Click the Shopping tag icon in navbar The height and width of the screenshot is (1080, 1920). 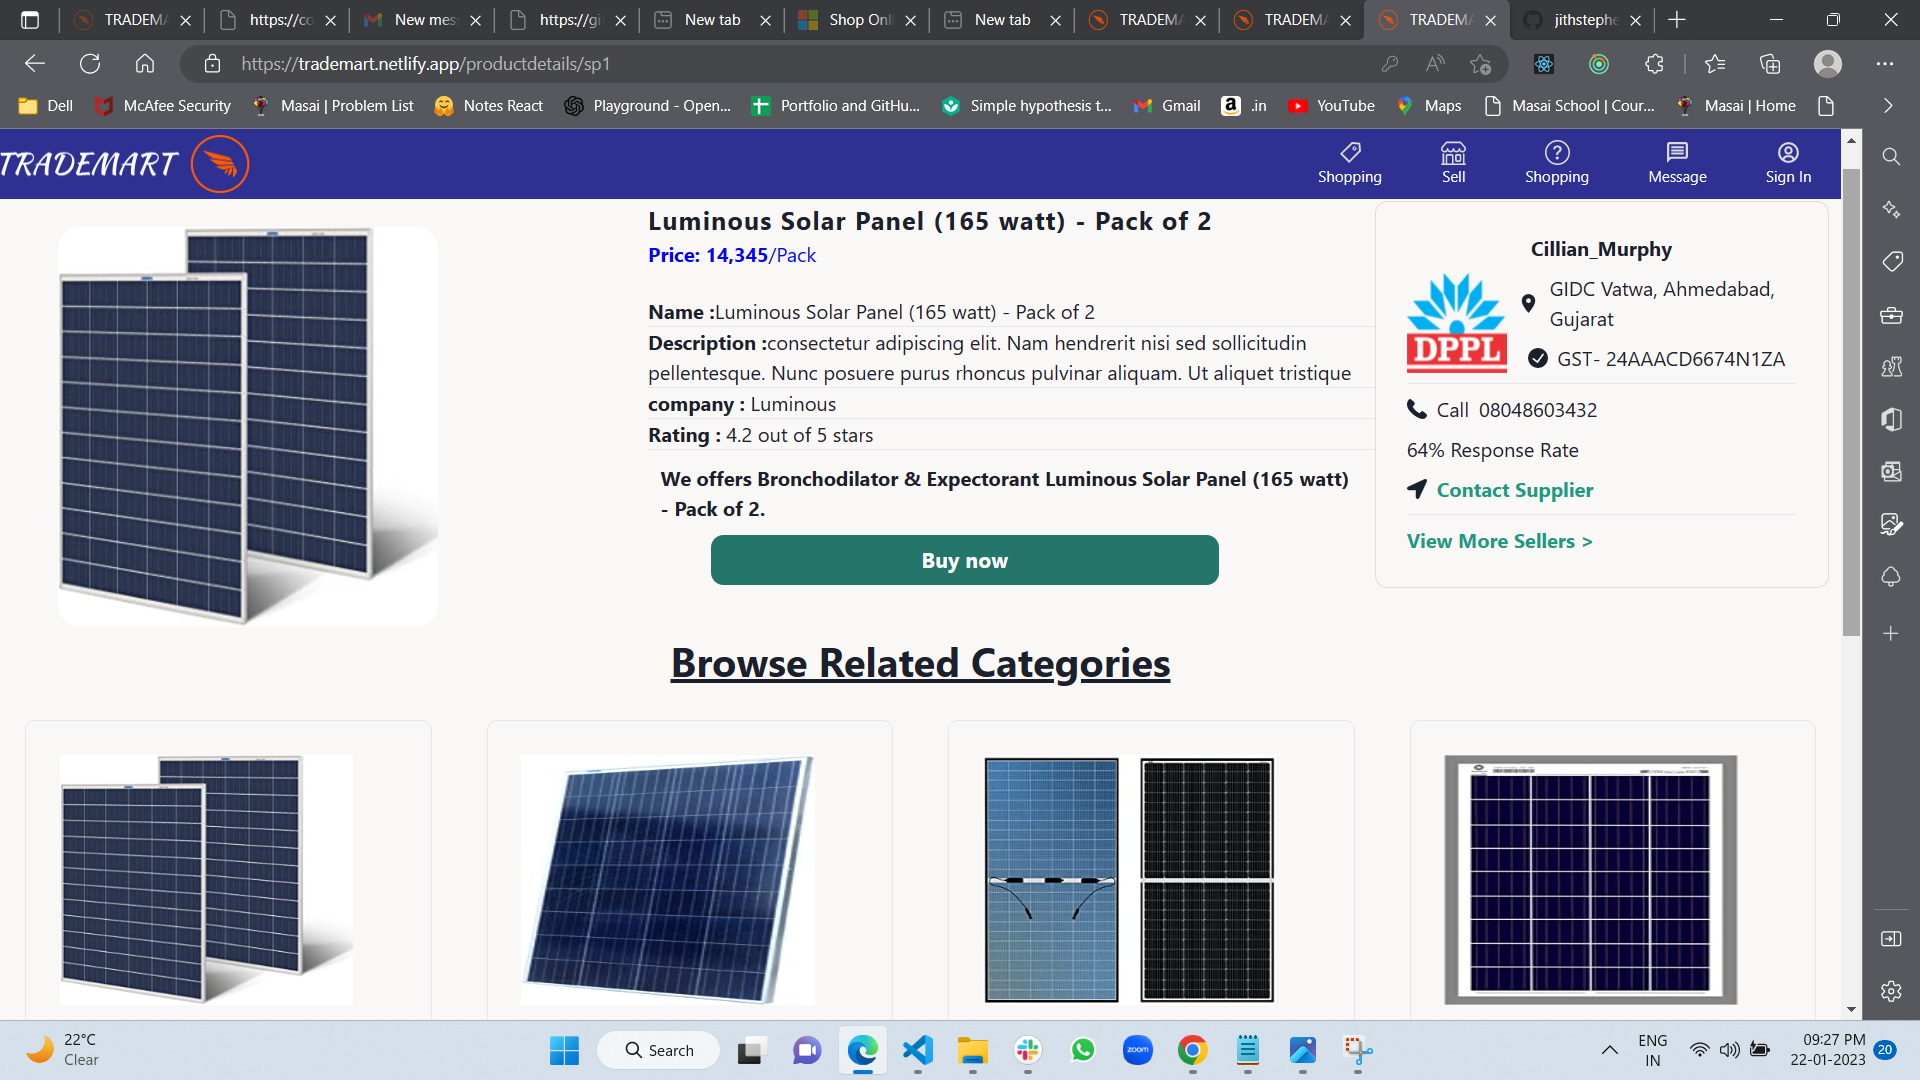(1349, 153)
